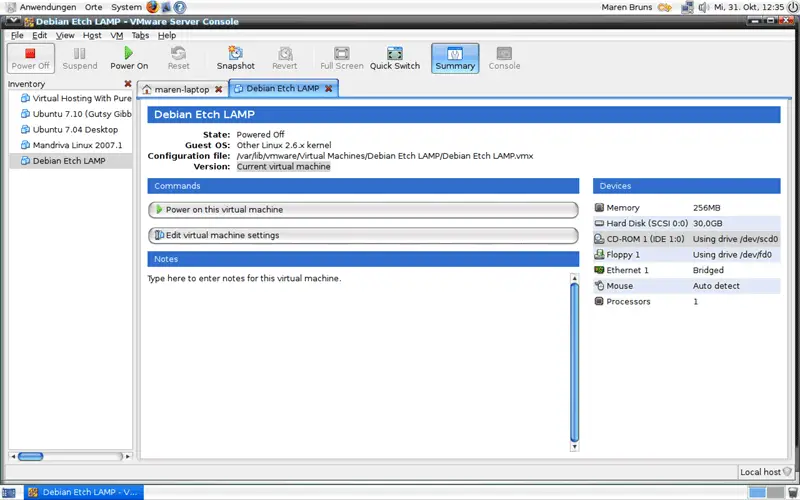
Task: Open the Tabs menu
Action: point(140,35)
